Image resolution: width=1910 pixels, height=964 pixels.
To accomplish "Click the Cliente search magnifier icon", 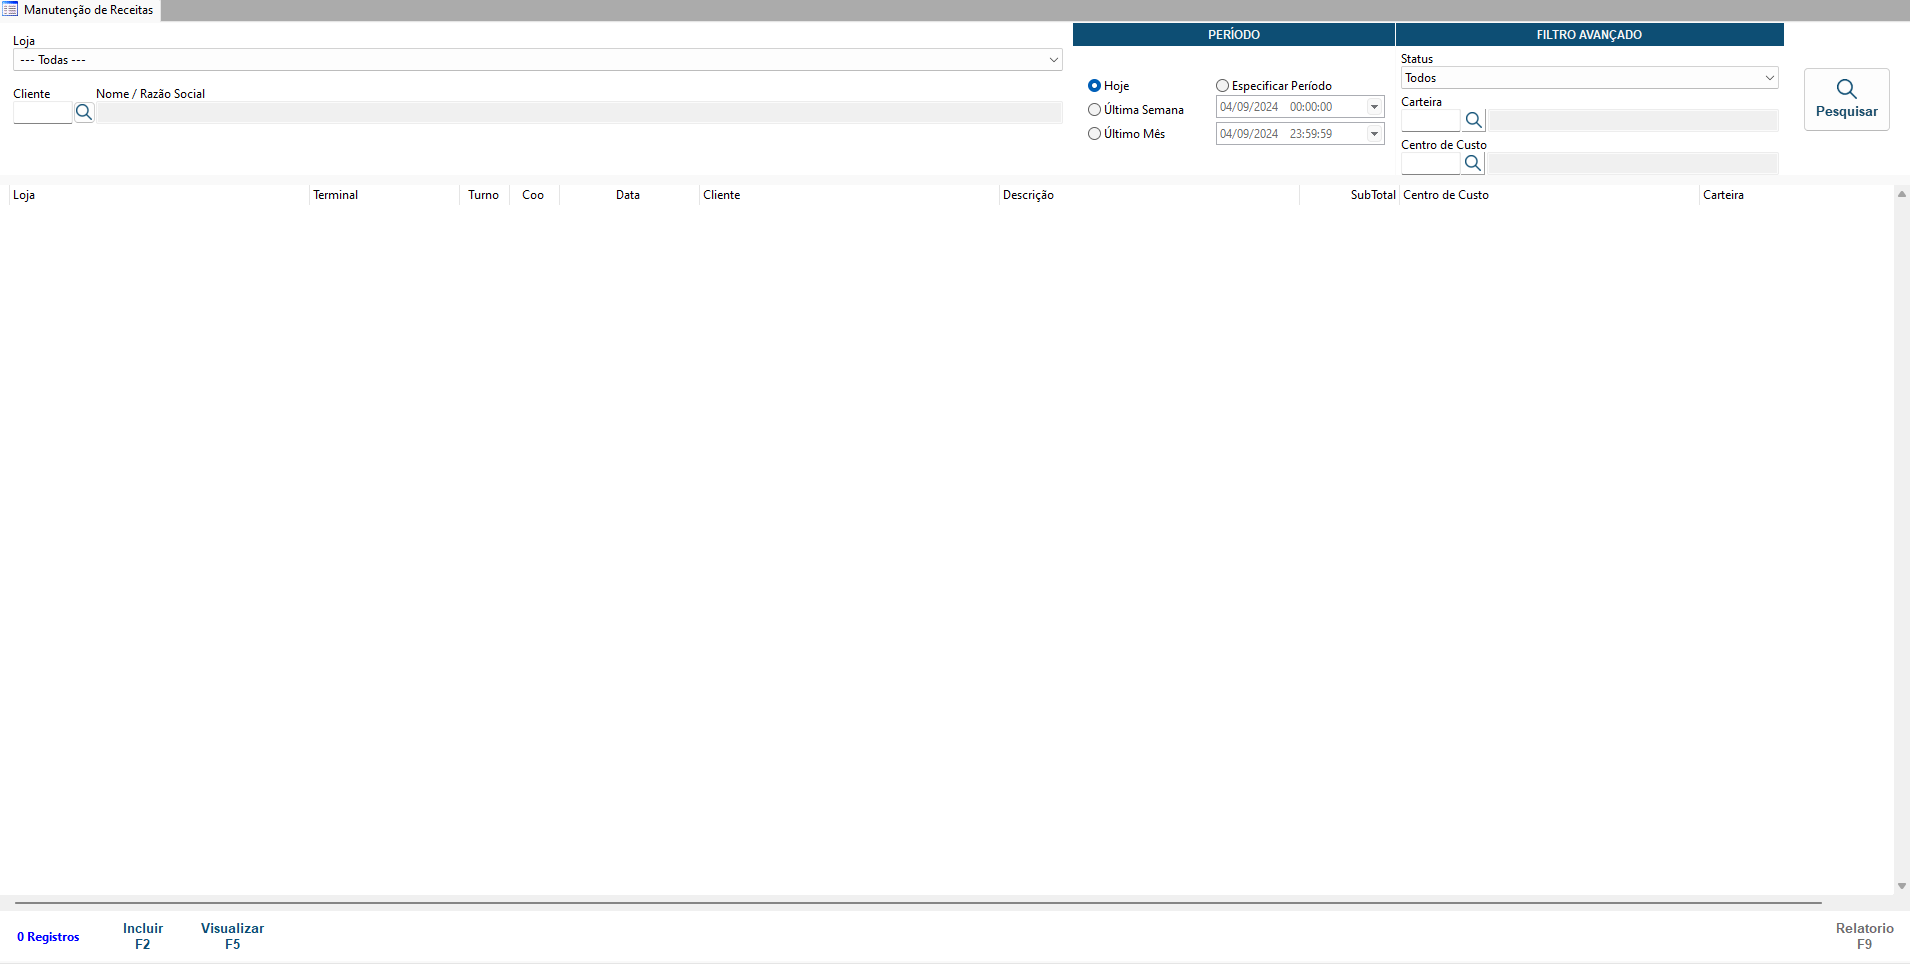I will pyautogui.click(x=84, y=113).
